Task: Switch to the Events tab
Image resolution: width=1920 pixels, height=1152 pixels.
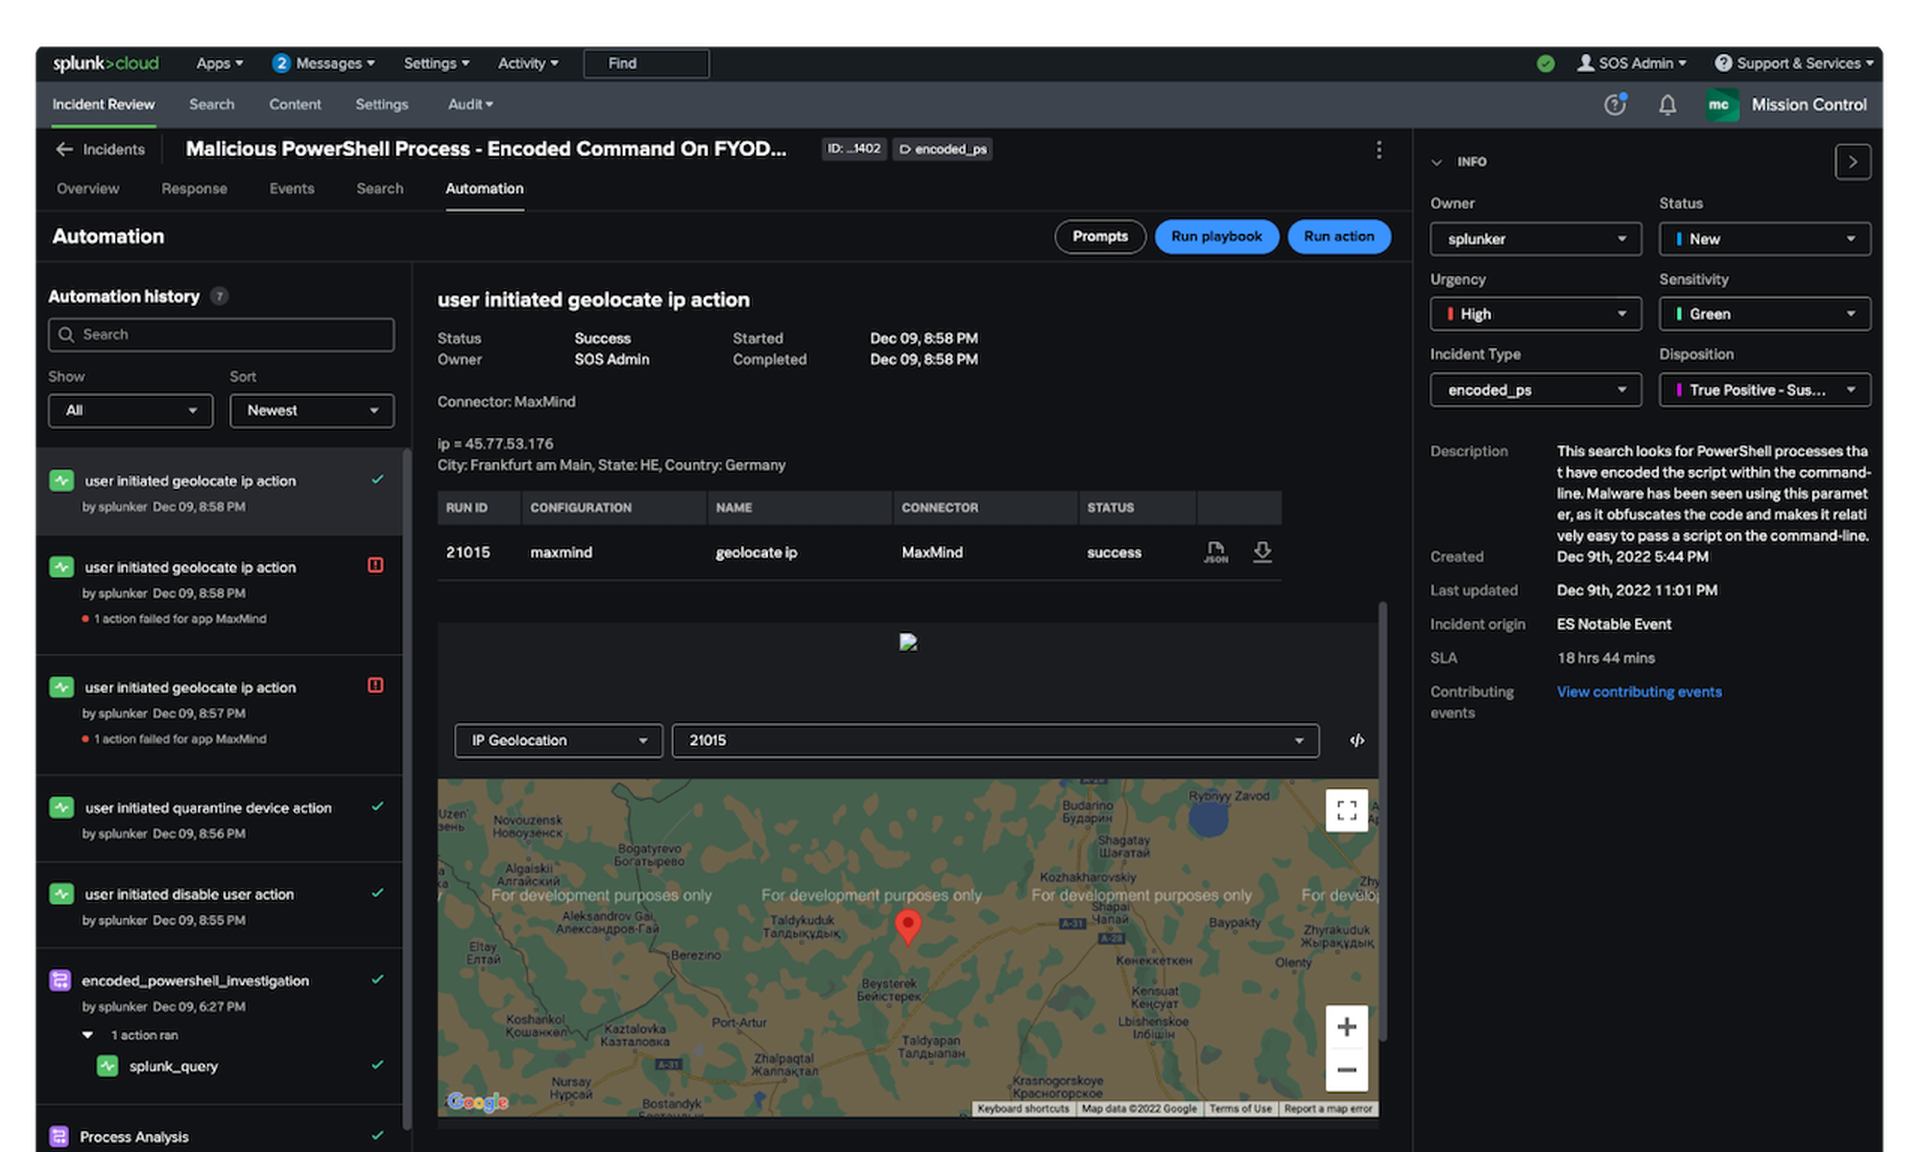Action: click(291, 188)
